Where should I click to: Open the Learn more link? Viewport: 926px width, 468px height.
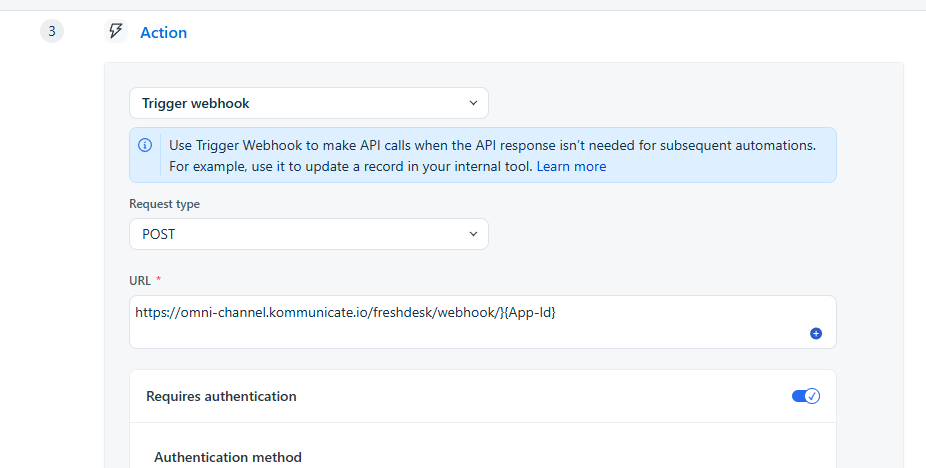pyautogui.click(x=571, y=167)
